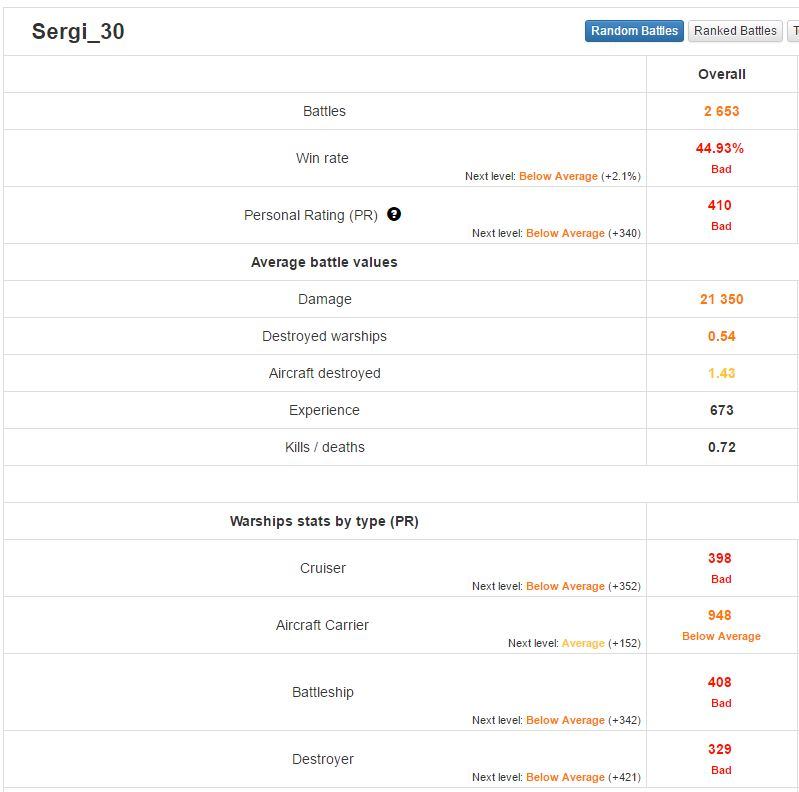
Task: Select the Battles count 2 653
Action: click(722, 111)
